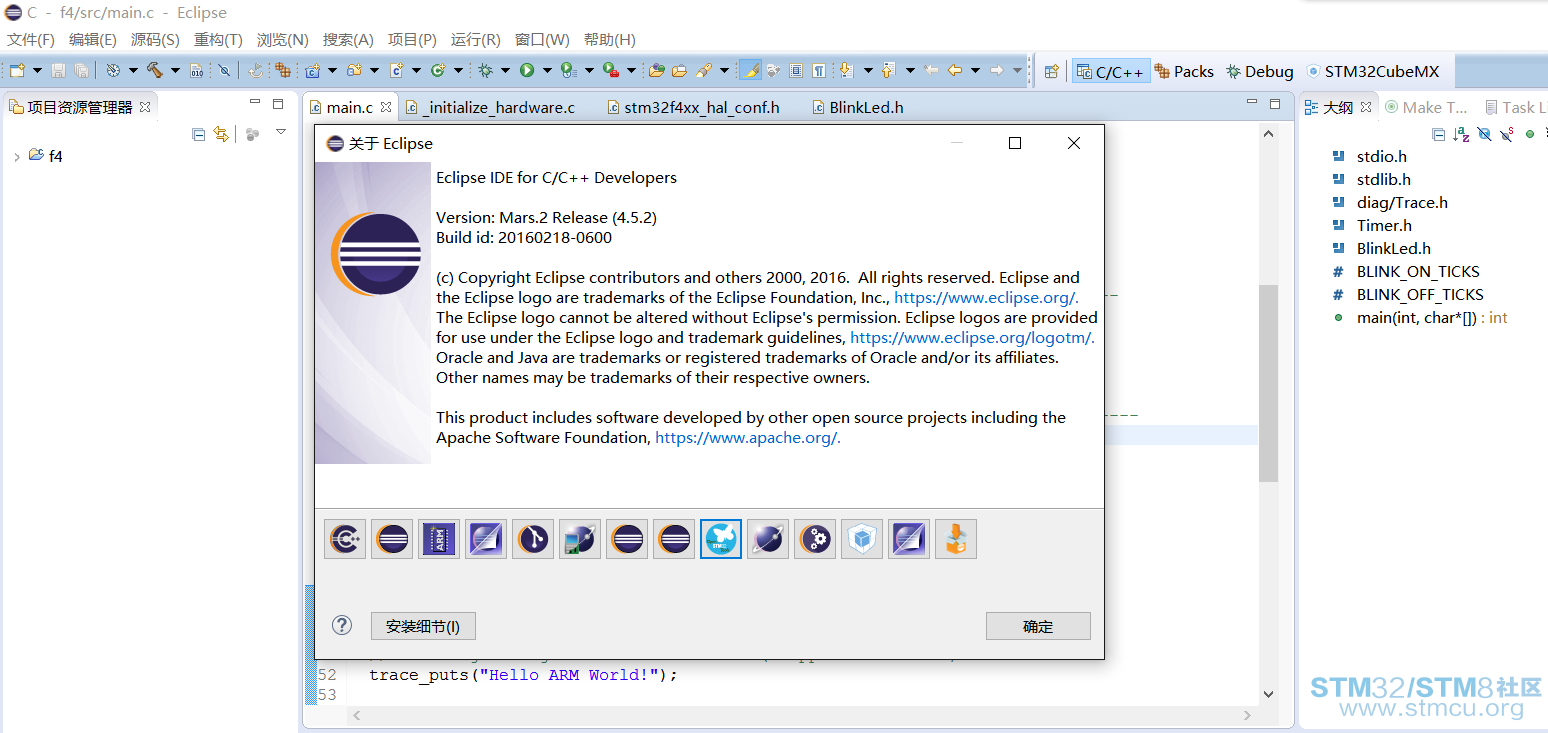
Task: Toggle Mark Occurrences highlighter in toolbar
Action: click(750, 70)
